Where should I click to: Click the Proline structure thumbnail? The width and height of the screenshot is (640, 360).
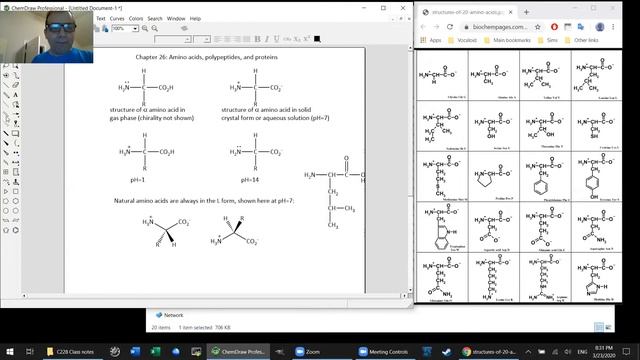pos(493,176)
